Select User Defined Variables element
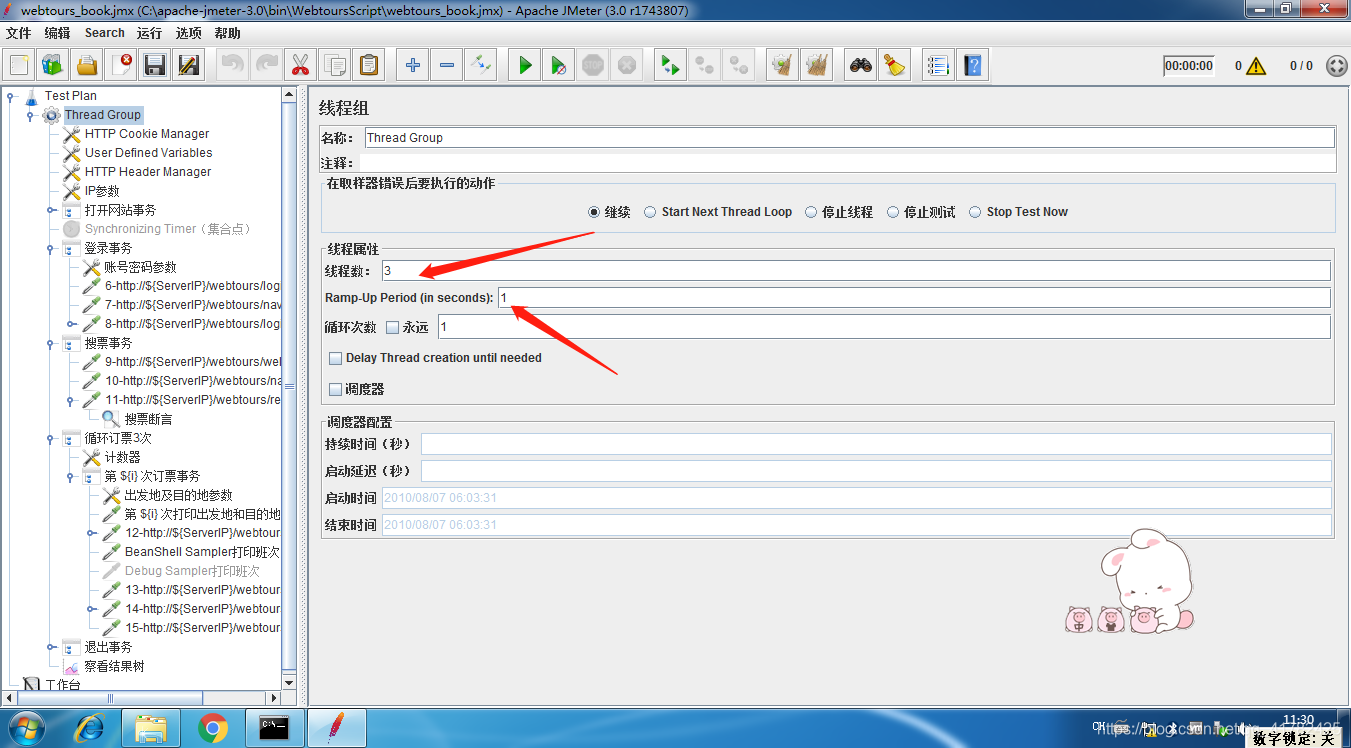Screen dimensions: 1351x748 148,153
